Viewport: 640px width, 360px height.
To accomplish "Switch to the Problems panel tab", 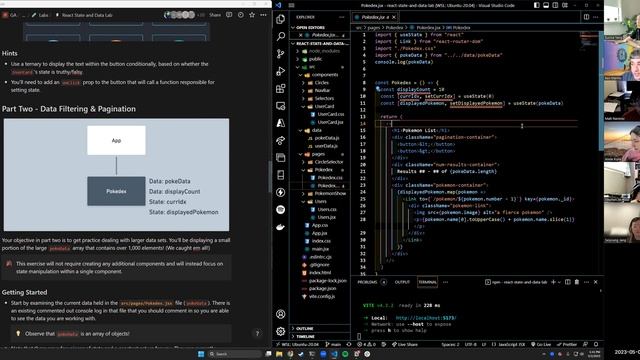I will pyautogui.click(x=367, y=282).
